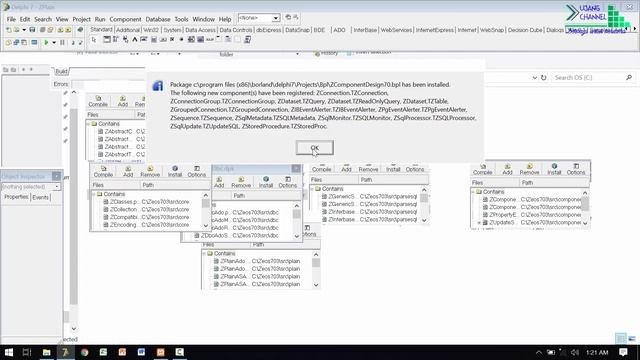The image size is (640, 360).
Task: Click Compile in the ZParseSql package window
Action: click(321, 169)
